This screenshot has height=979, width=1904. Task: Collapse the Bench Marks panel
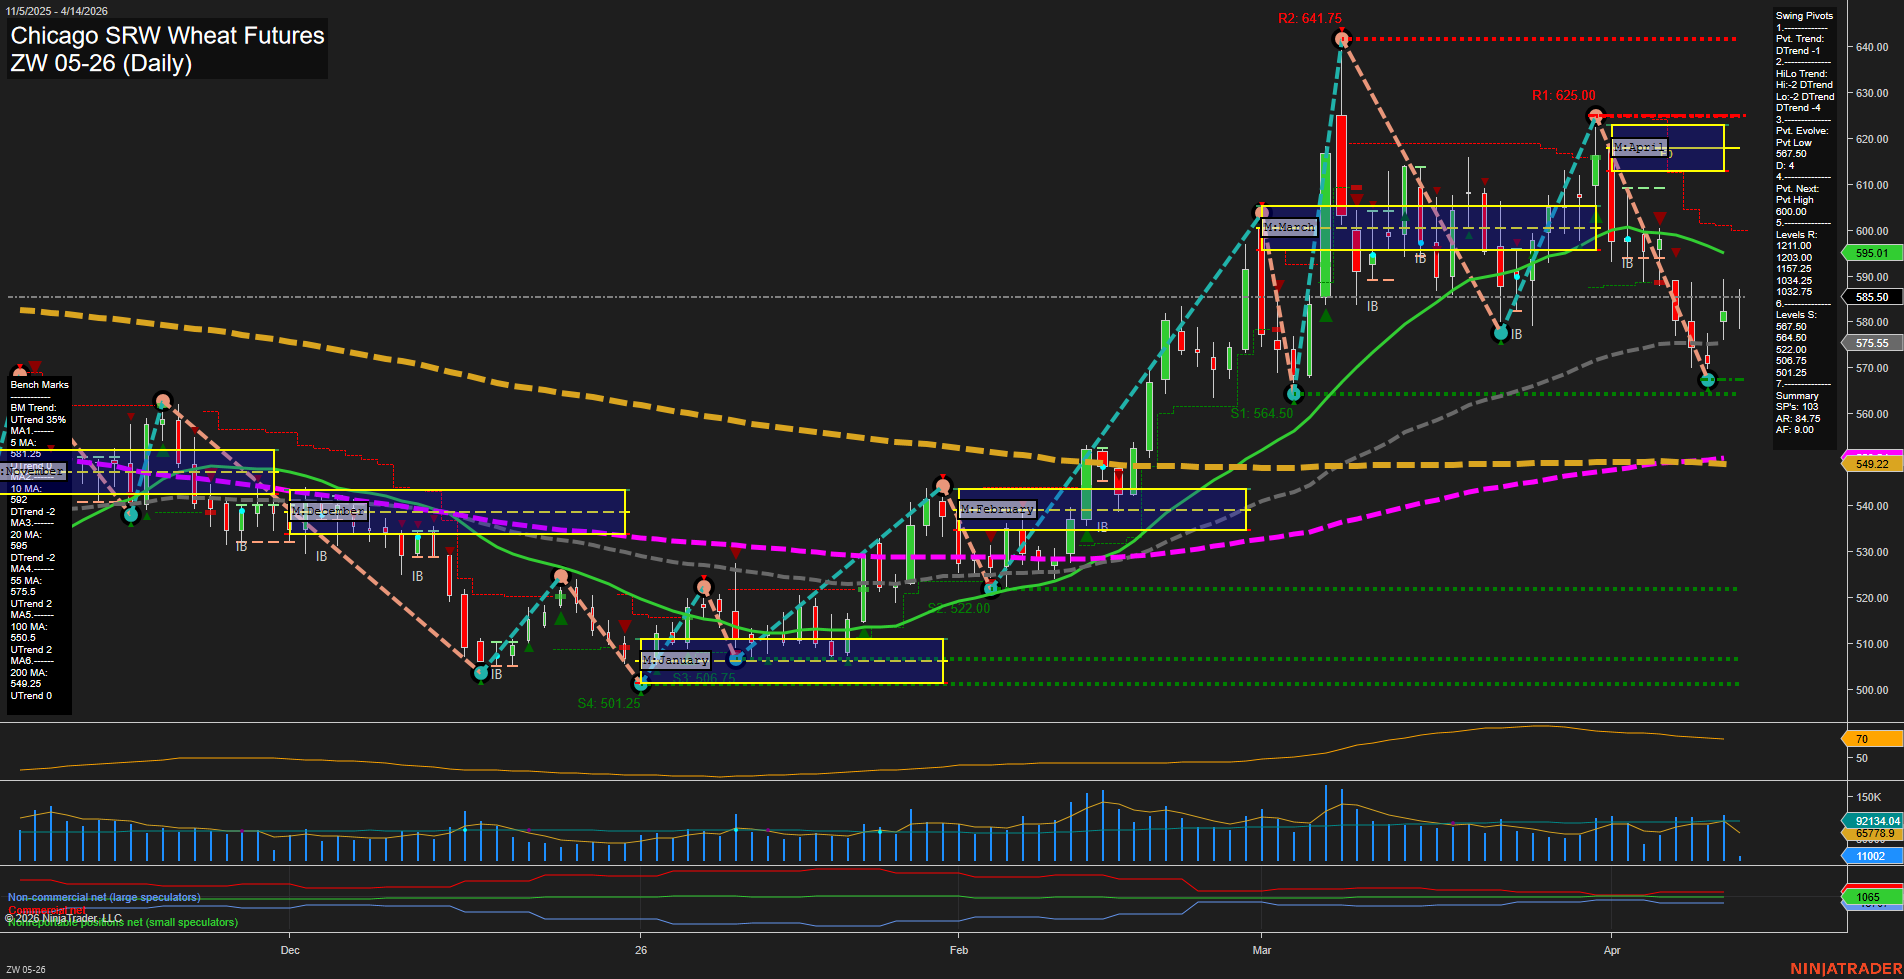click(38, 384)
